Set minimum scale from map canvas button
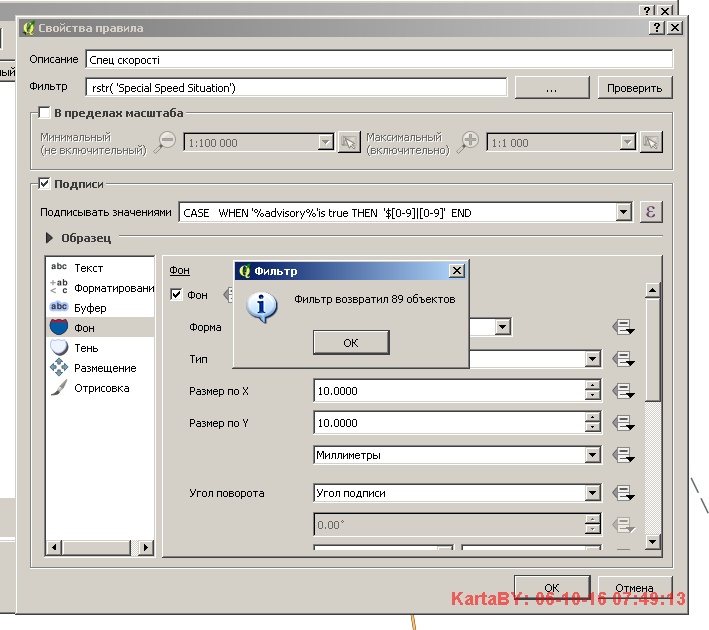709x630 pixels. (x=349, y=142)
